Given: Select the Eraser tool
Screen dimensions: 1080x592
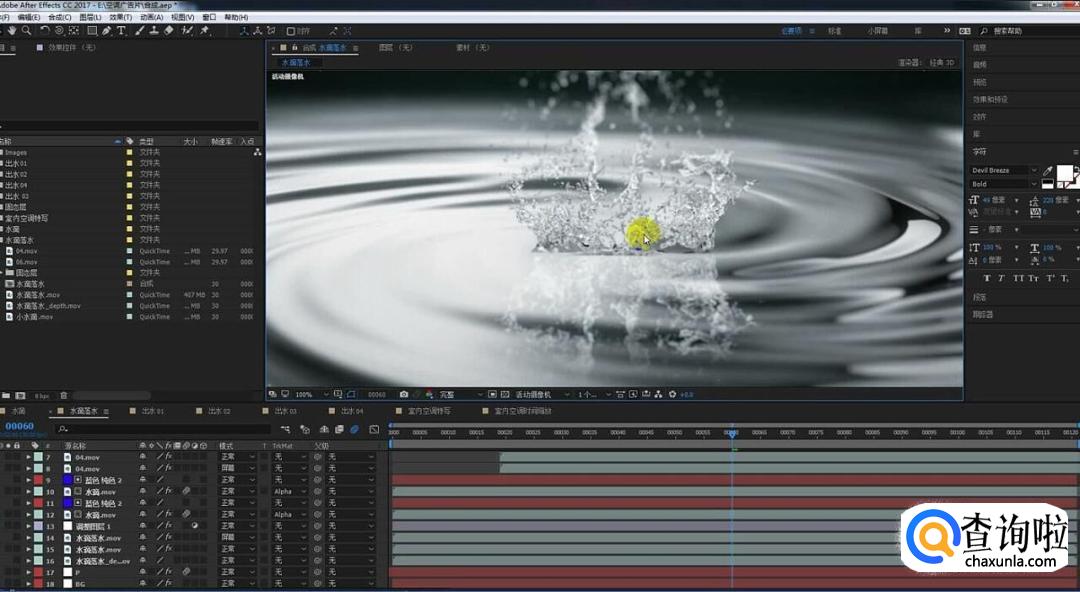Looking at the screenshot, I should point(169,31).
